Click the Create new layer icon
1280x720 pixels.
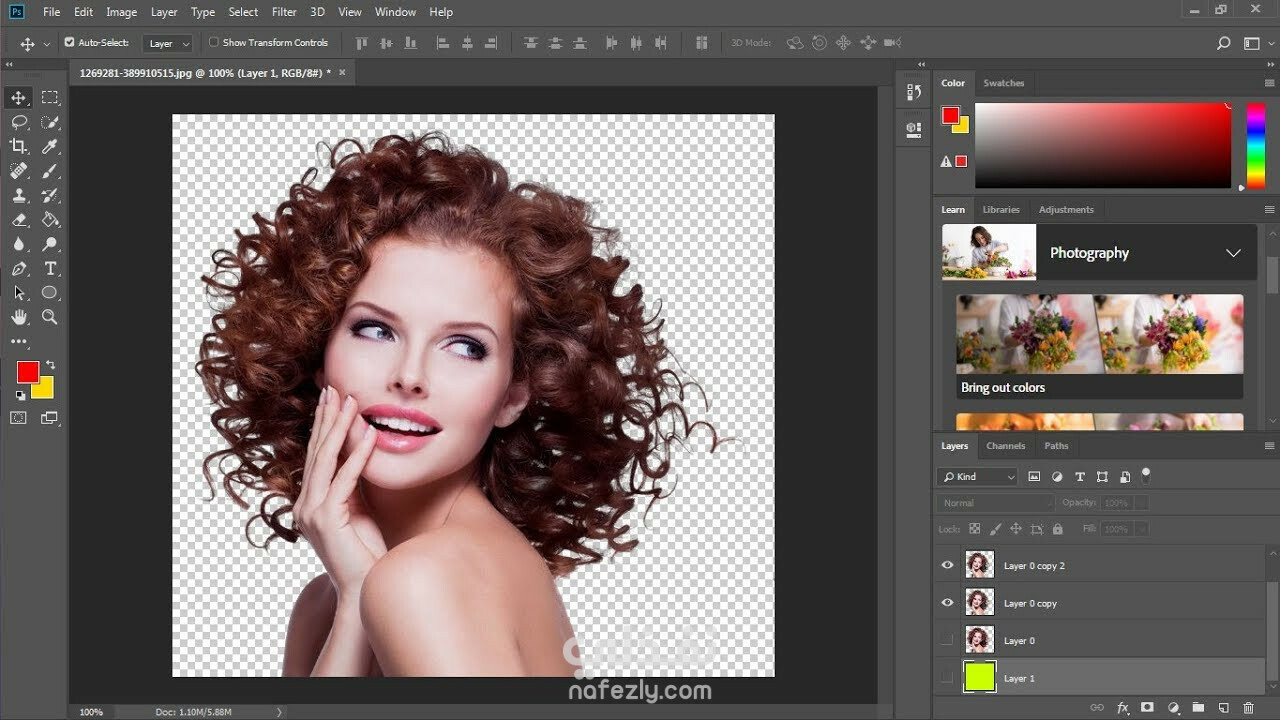point(1222,708)
